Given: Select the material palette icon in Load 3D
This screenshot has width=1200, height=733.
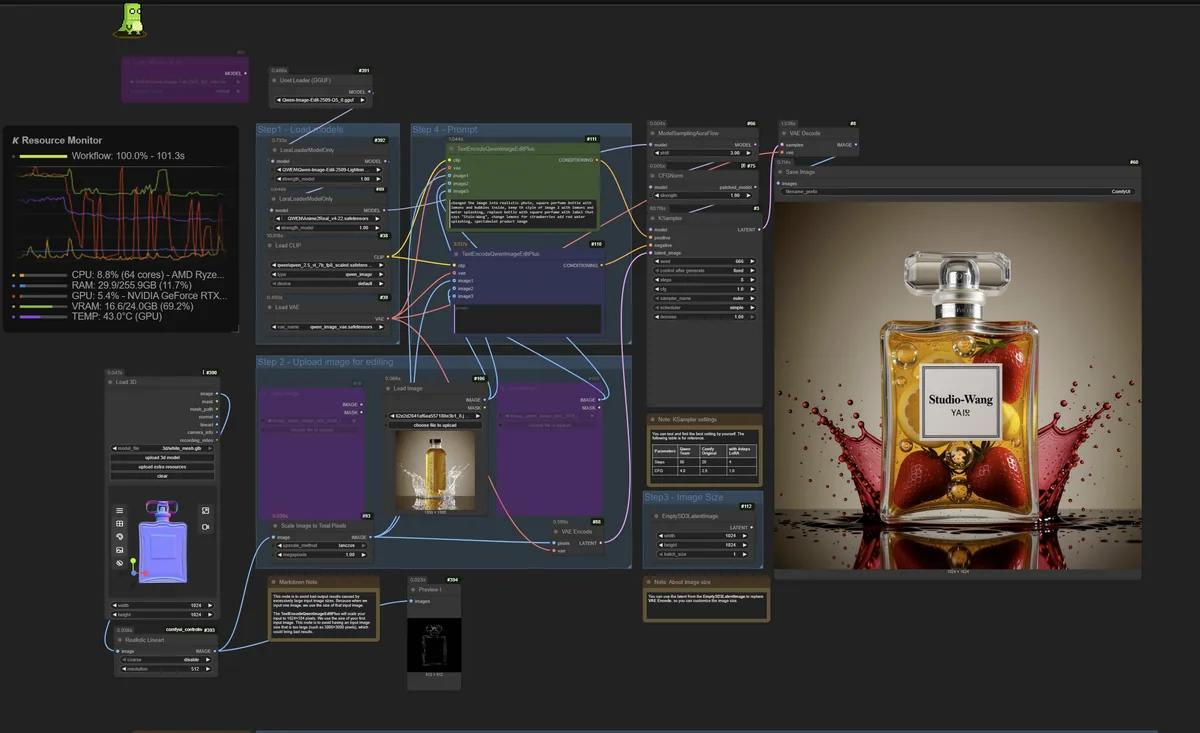Looking at the screenshot, I should point(119,537).
